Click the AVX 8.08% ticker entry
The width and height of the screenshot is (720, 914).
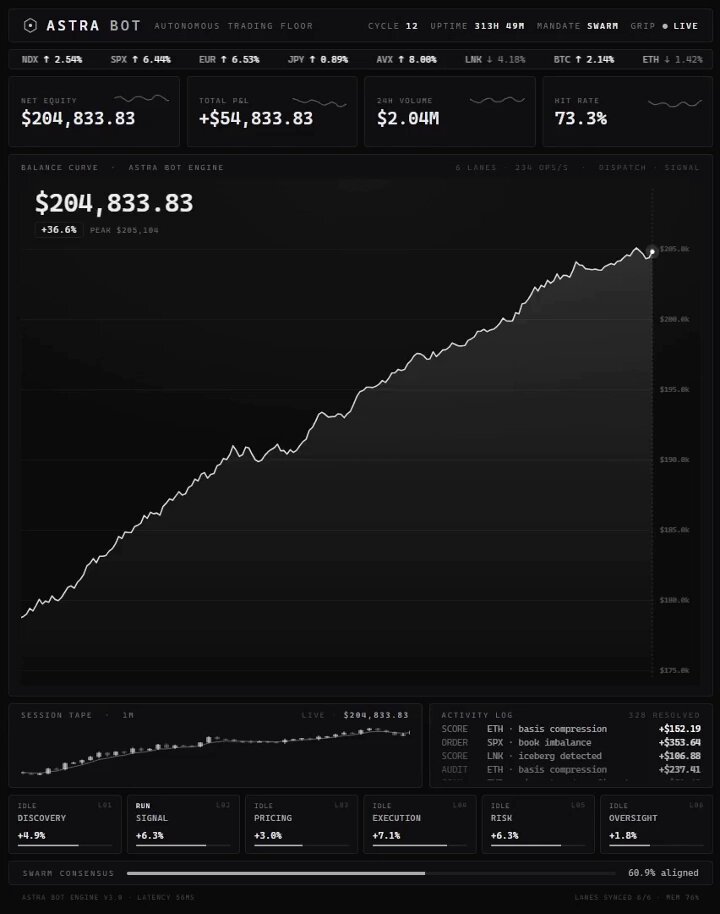pyautogui.click(x=406, y=59)
